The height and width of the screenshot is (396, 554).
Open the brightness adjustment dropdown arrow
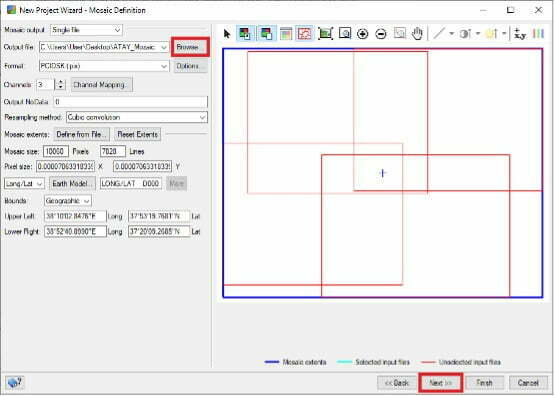click(x=504, y=34)
